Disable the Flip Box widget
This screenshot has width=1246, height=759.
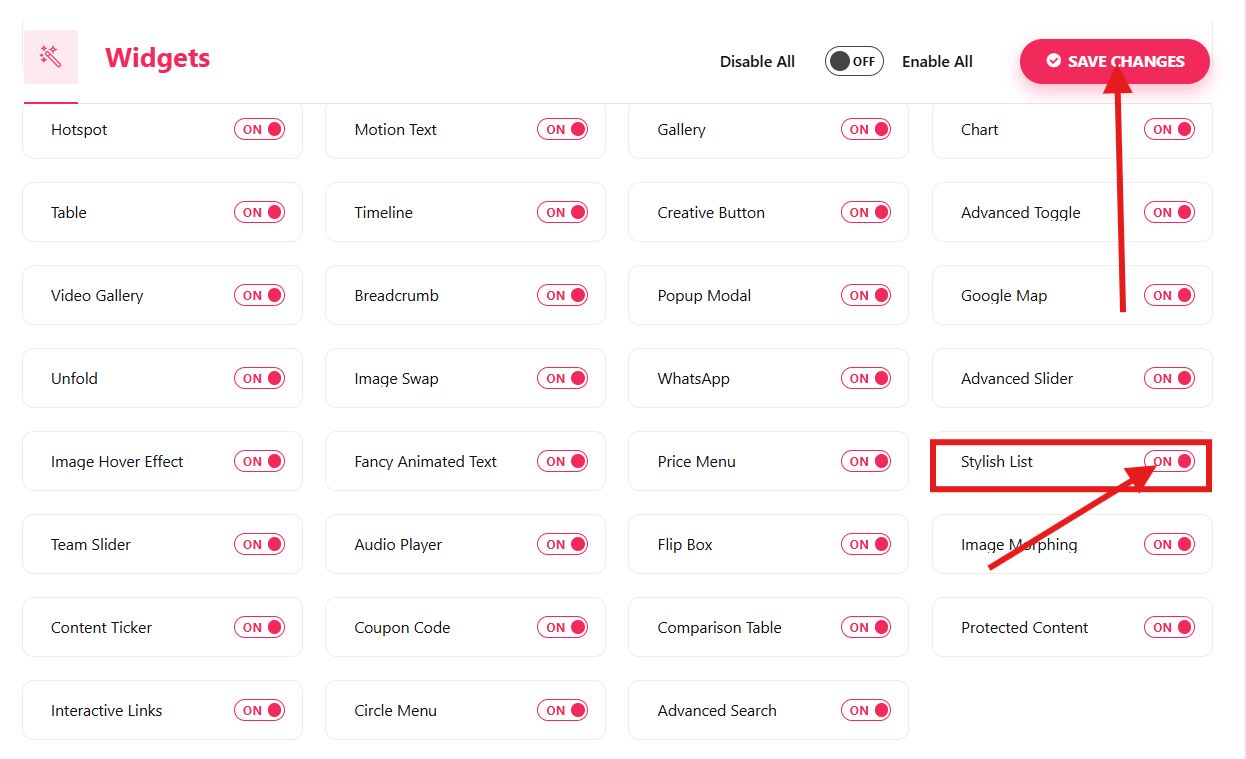point(867,544)
